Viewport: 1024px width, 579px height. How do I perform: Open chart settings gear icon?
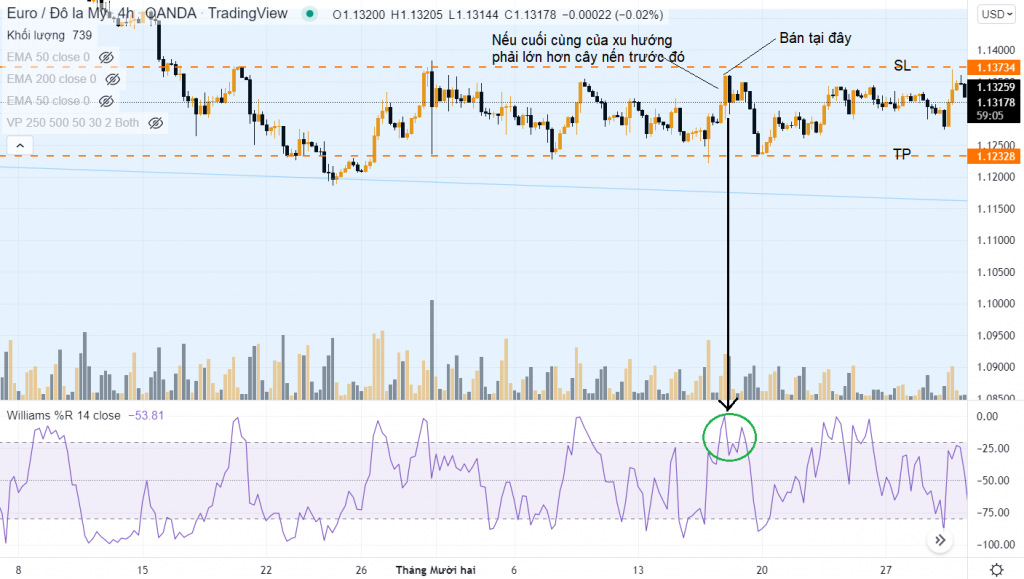click(x=996, y=569)
